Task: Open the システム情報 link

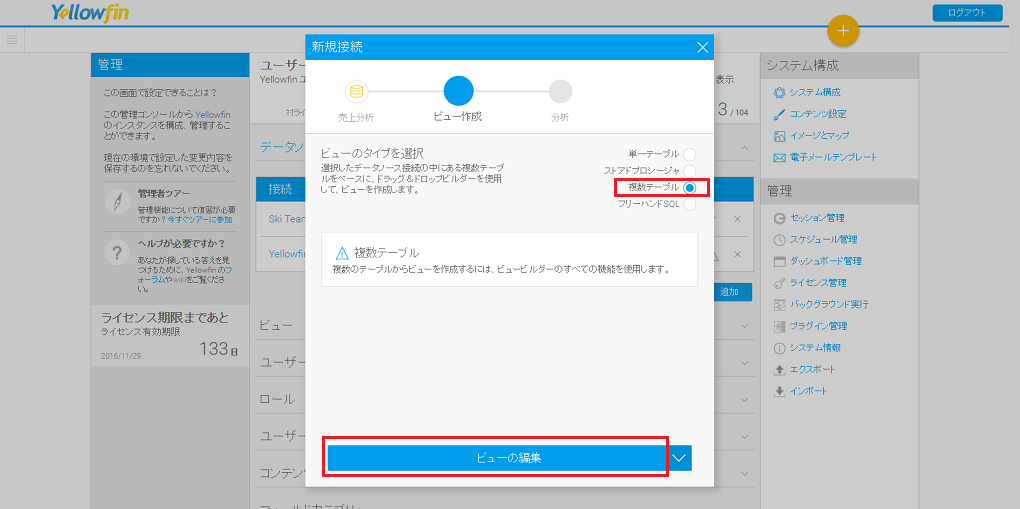Action: tap(815, 348)
